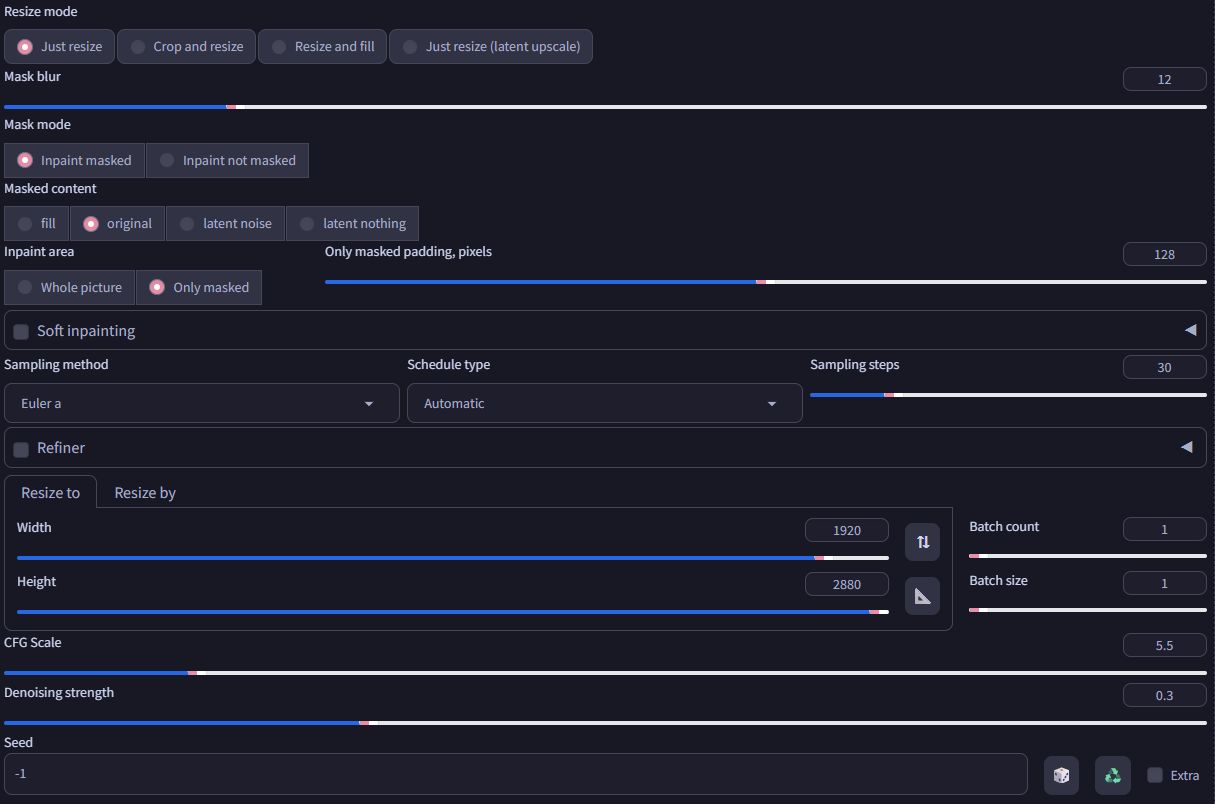The width and height of the screenshot is (1215, 804).
Task: Click the Sampling steps value field
Action: 1165,367
